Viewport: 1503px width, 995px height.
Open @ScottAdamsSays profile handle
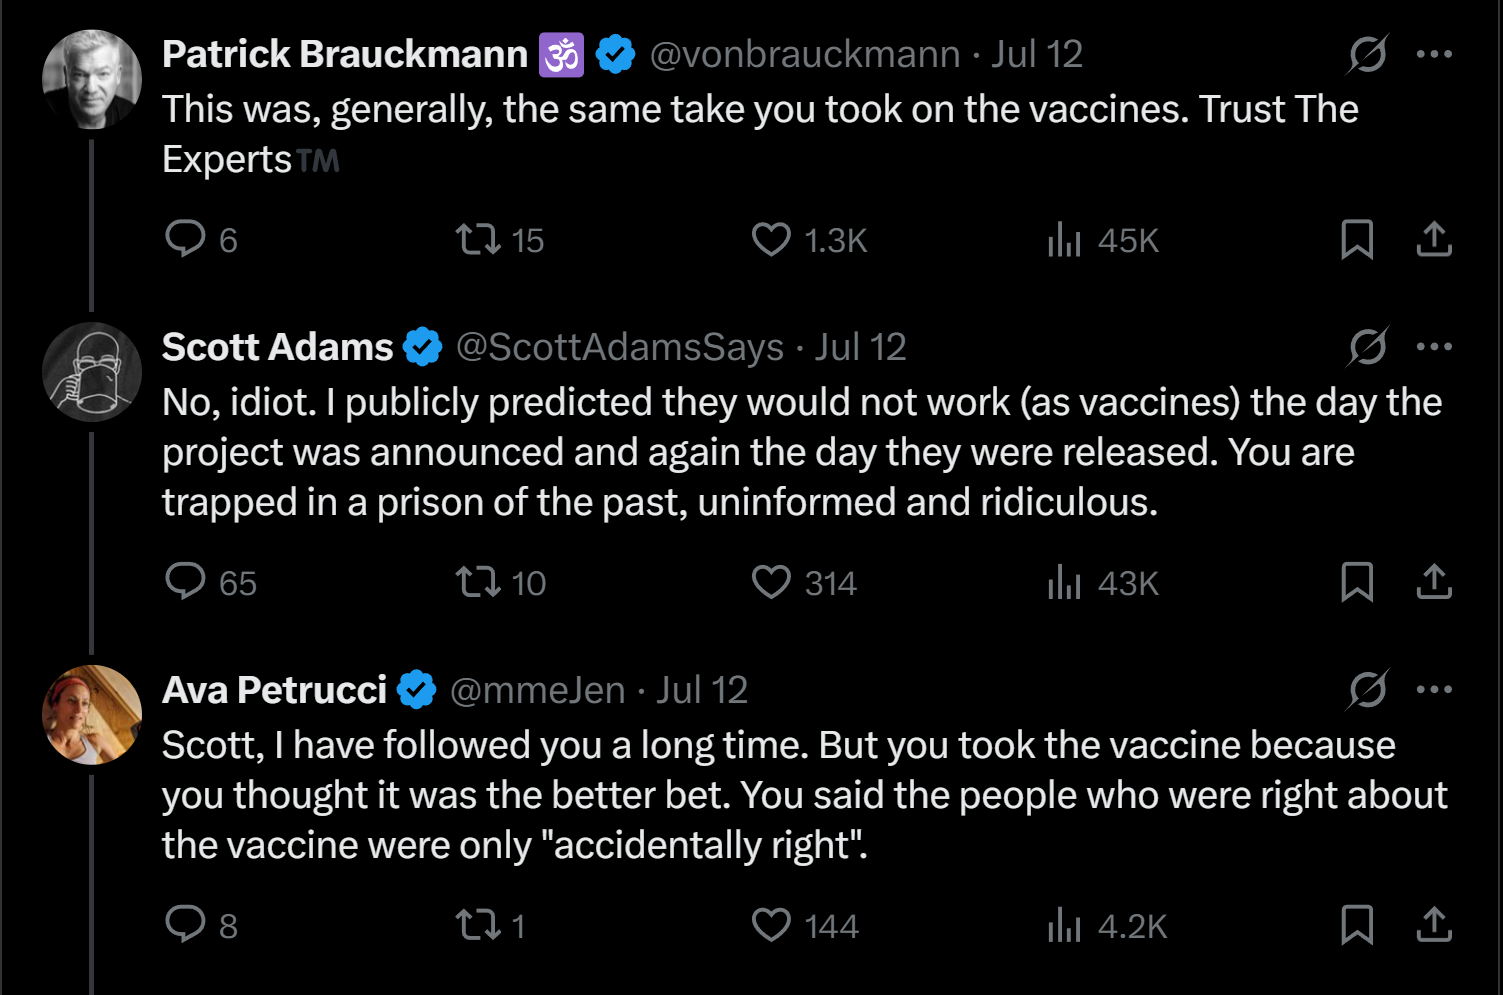point(620,347)
